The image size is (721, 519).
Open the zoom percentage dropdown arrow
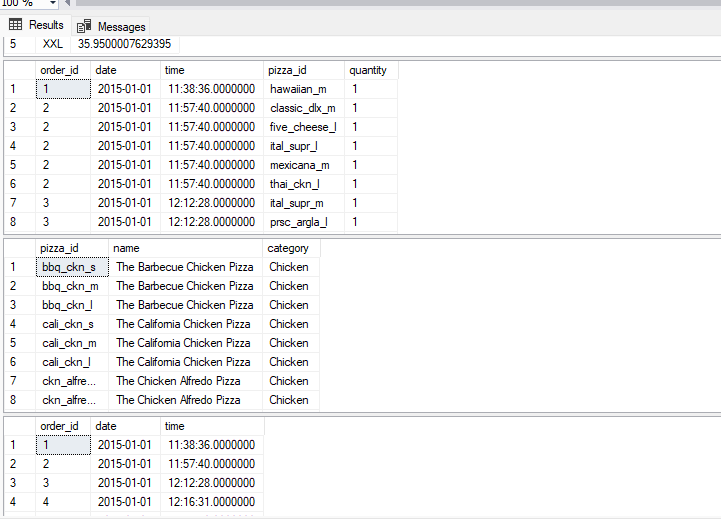click(53, 3)
